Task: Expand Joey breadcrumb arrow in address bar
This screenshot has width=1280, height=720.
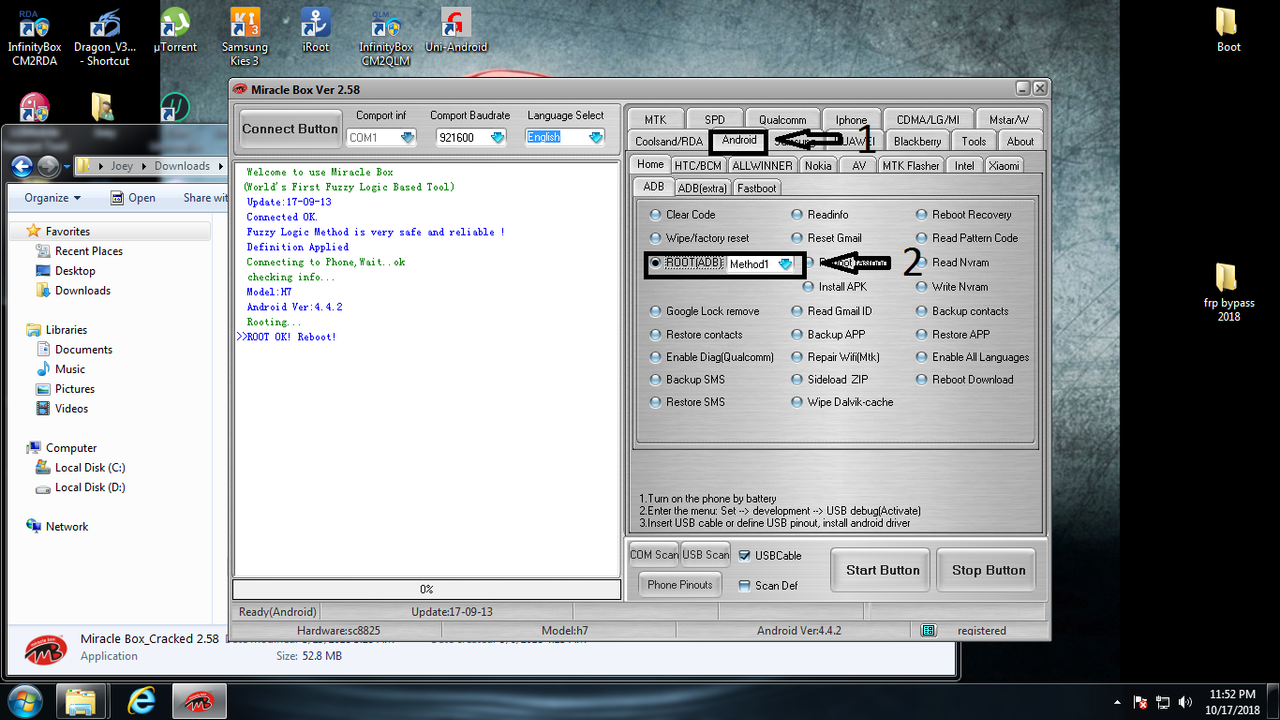Action: [x=144, y=166]
